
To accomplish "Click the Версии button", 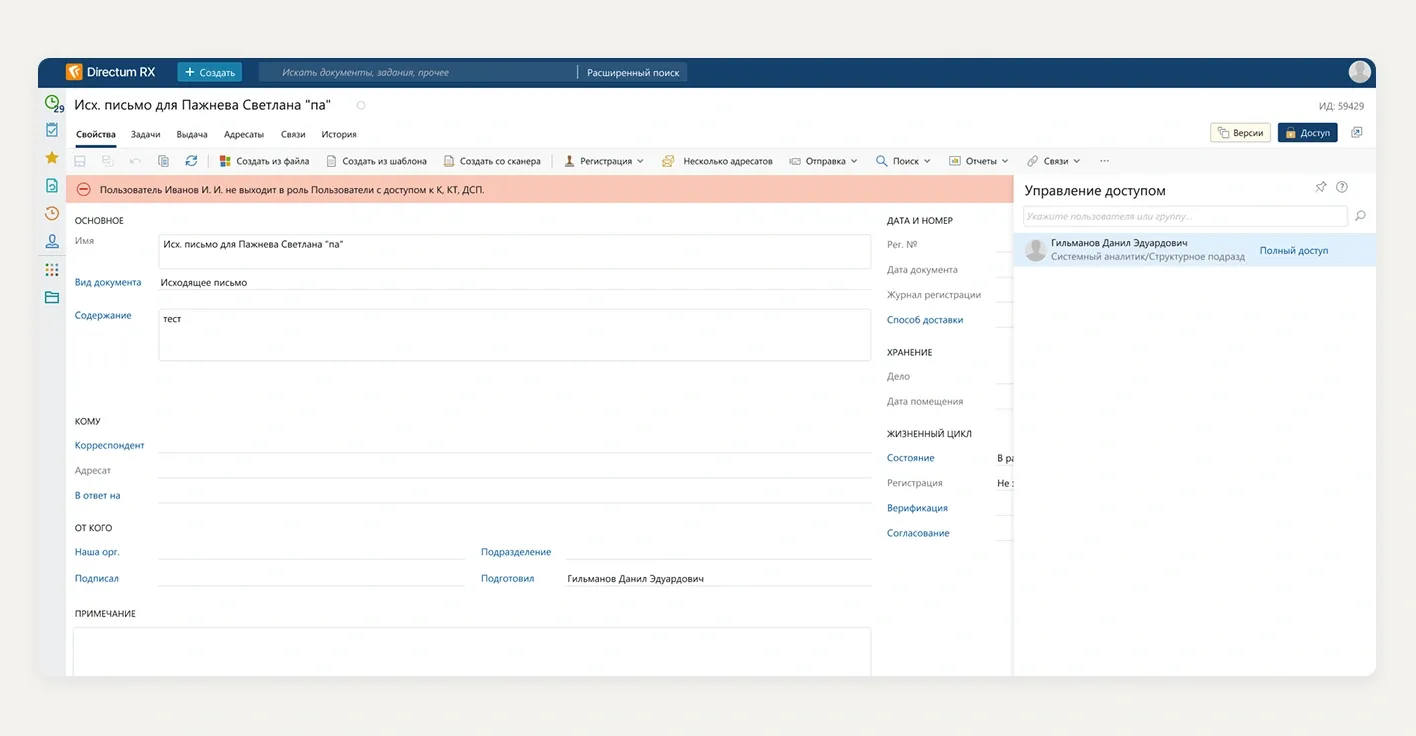I will pos(1240,133).
